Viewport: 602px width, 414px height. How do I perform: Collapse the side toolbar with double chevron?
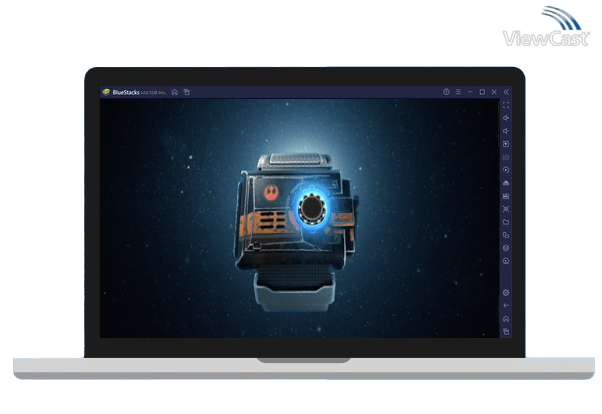coord(506,92)
